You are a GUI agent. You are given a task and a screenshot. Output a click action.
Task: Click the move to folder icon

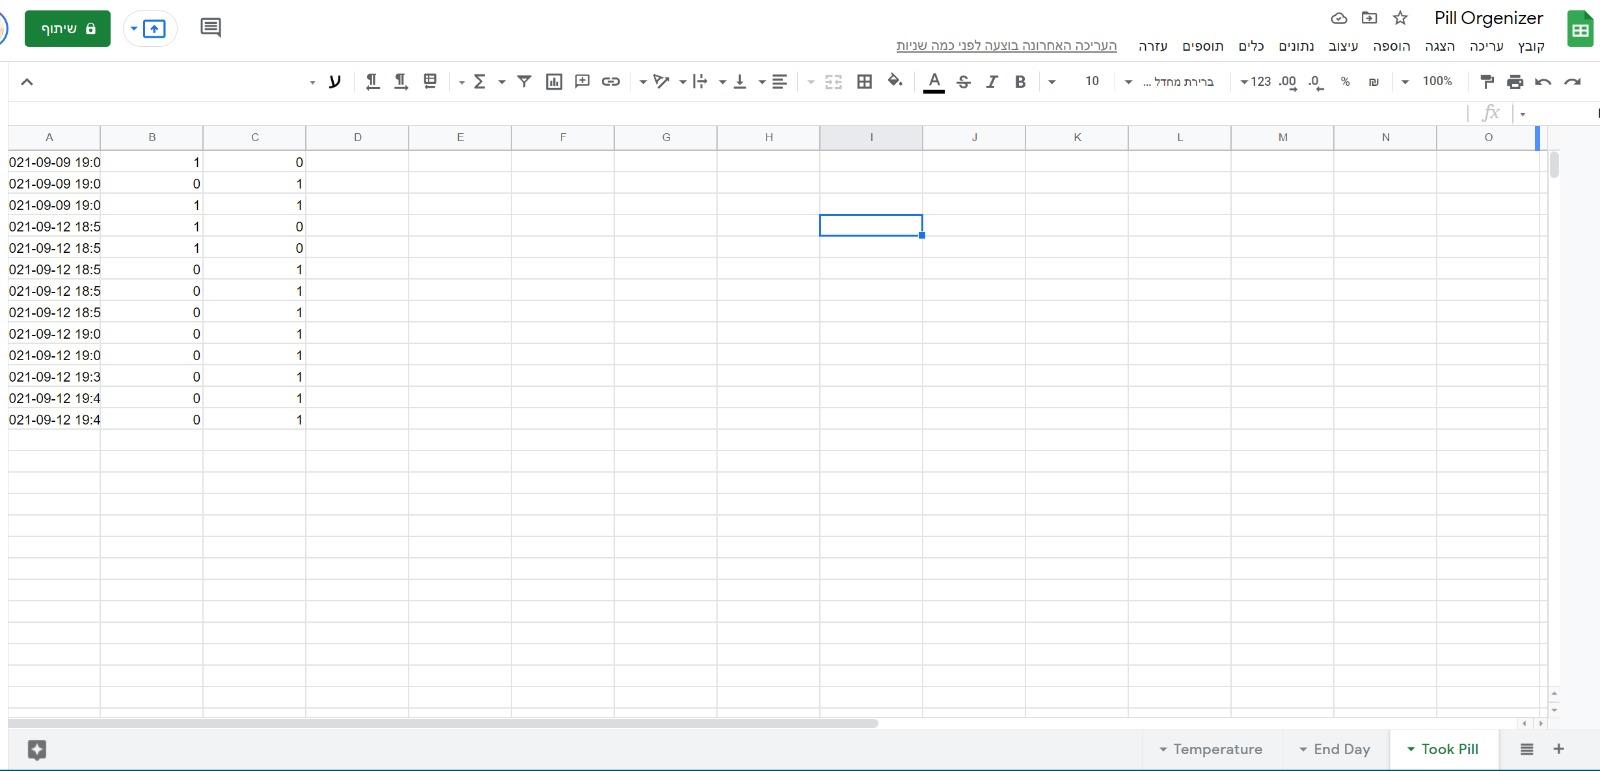tap(1369, 18)
